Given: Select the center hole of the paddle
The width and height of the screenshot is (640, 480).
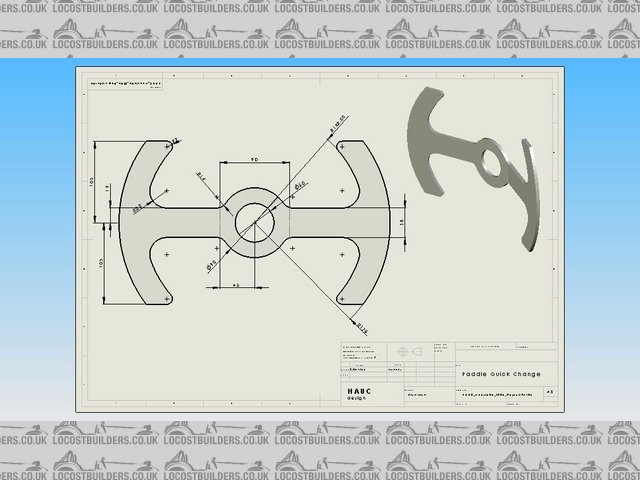Looking at the screenshot, I should 254,221.
